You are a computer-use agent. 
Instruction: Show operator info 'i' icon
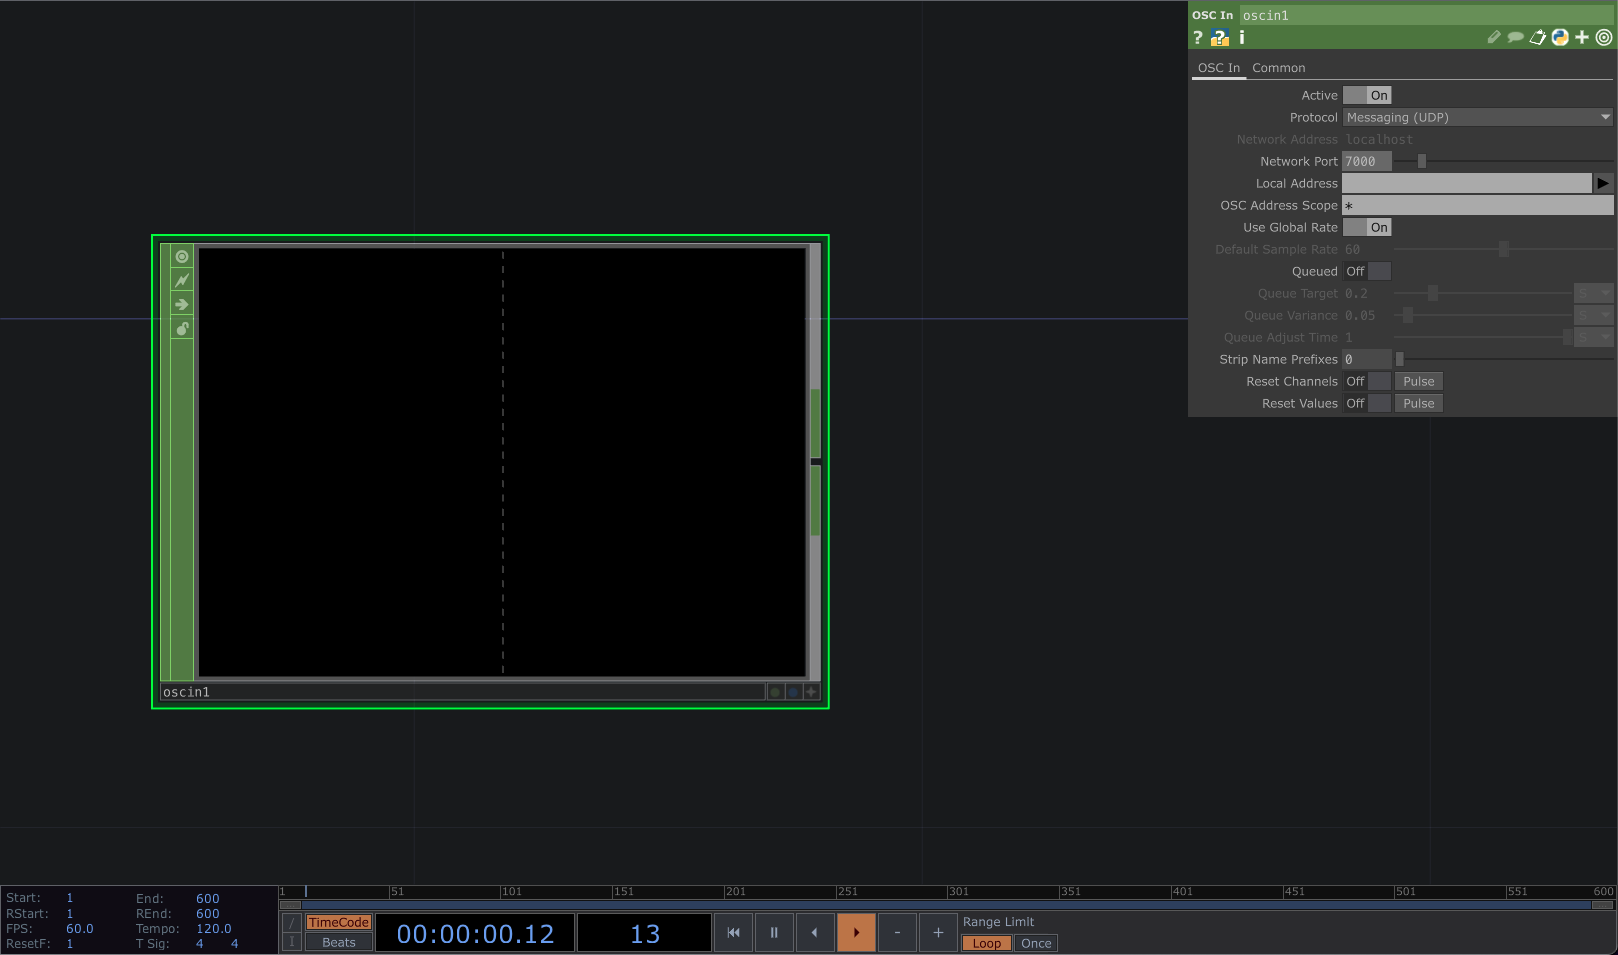[x=1242, y=37]
